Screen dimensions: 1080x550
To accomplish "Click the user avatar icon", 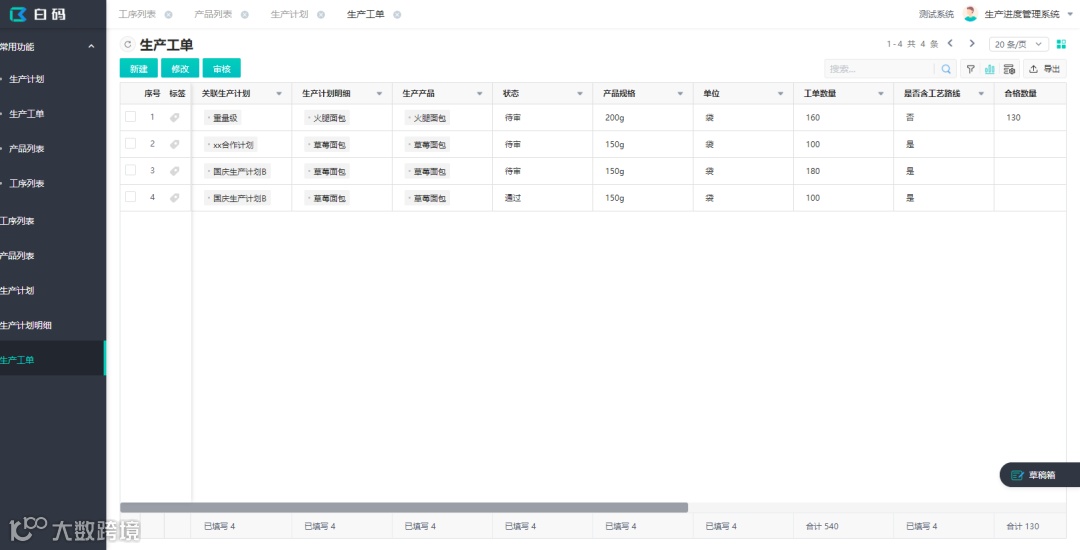I will [970, 14].
